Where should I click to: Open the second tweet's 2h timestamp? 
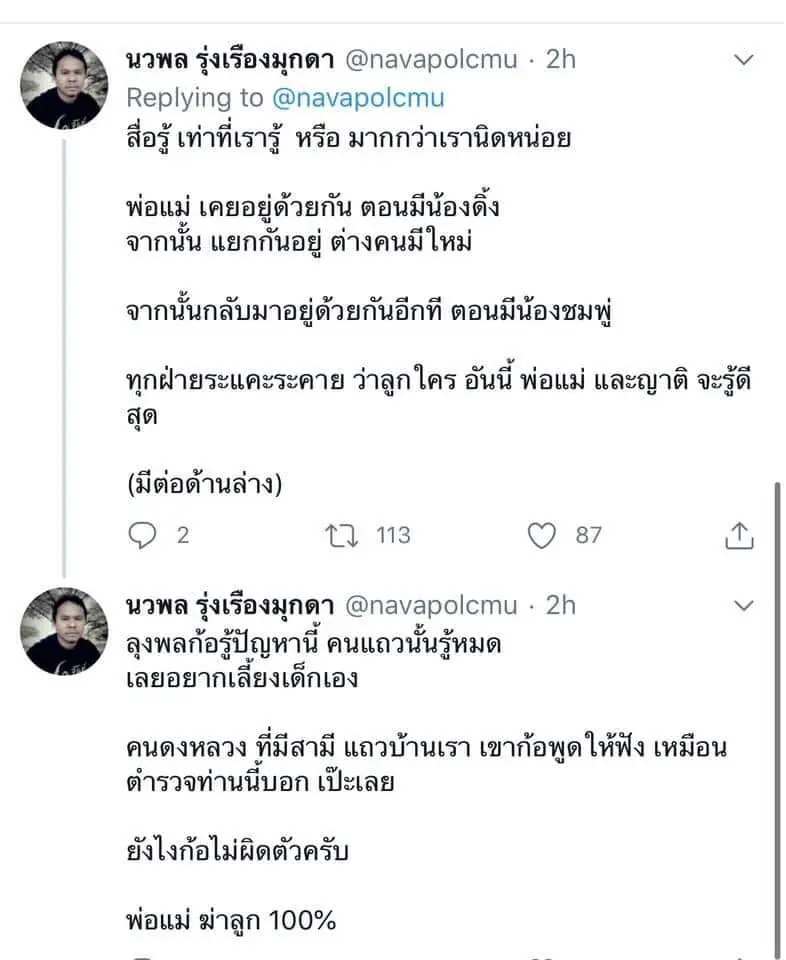pyautogui.click(x=560, y=606)
